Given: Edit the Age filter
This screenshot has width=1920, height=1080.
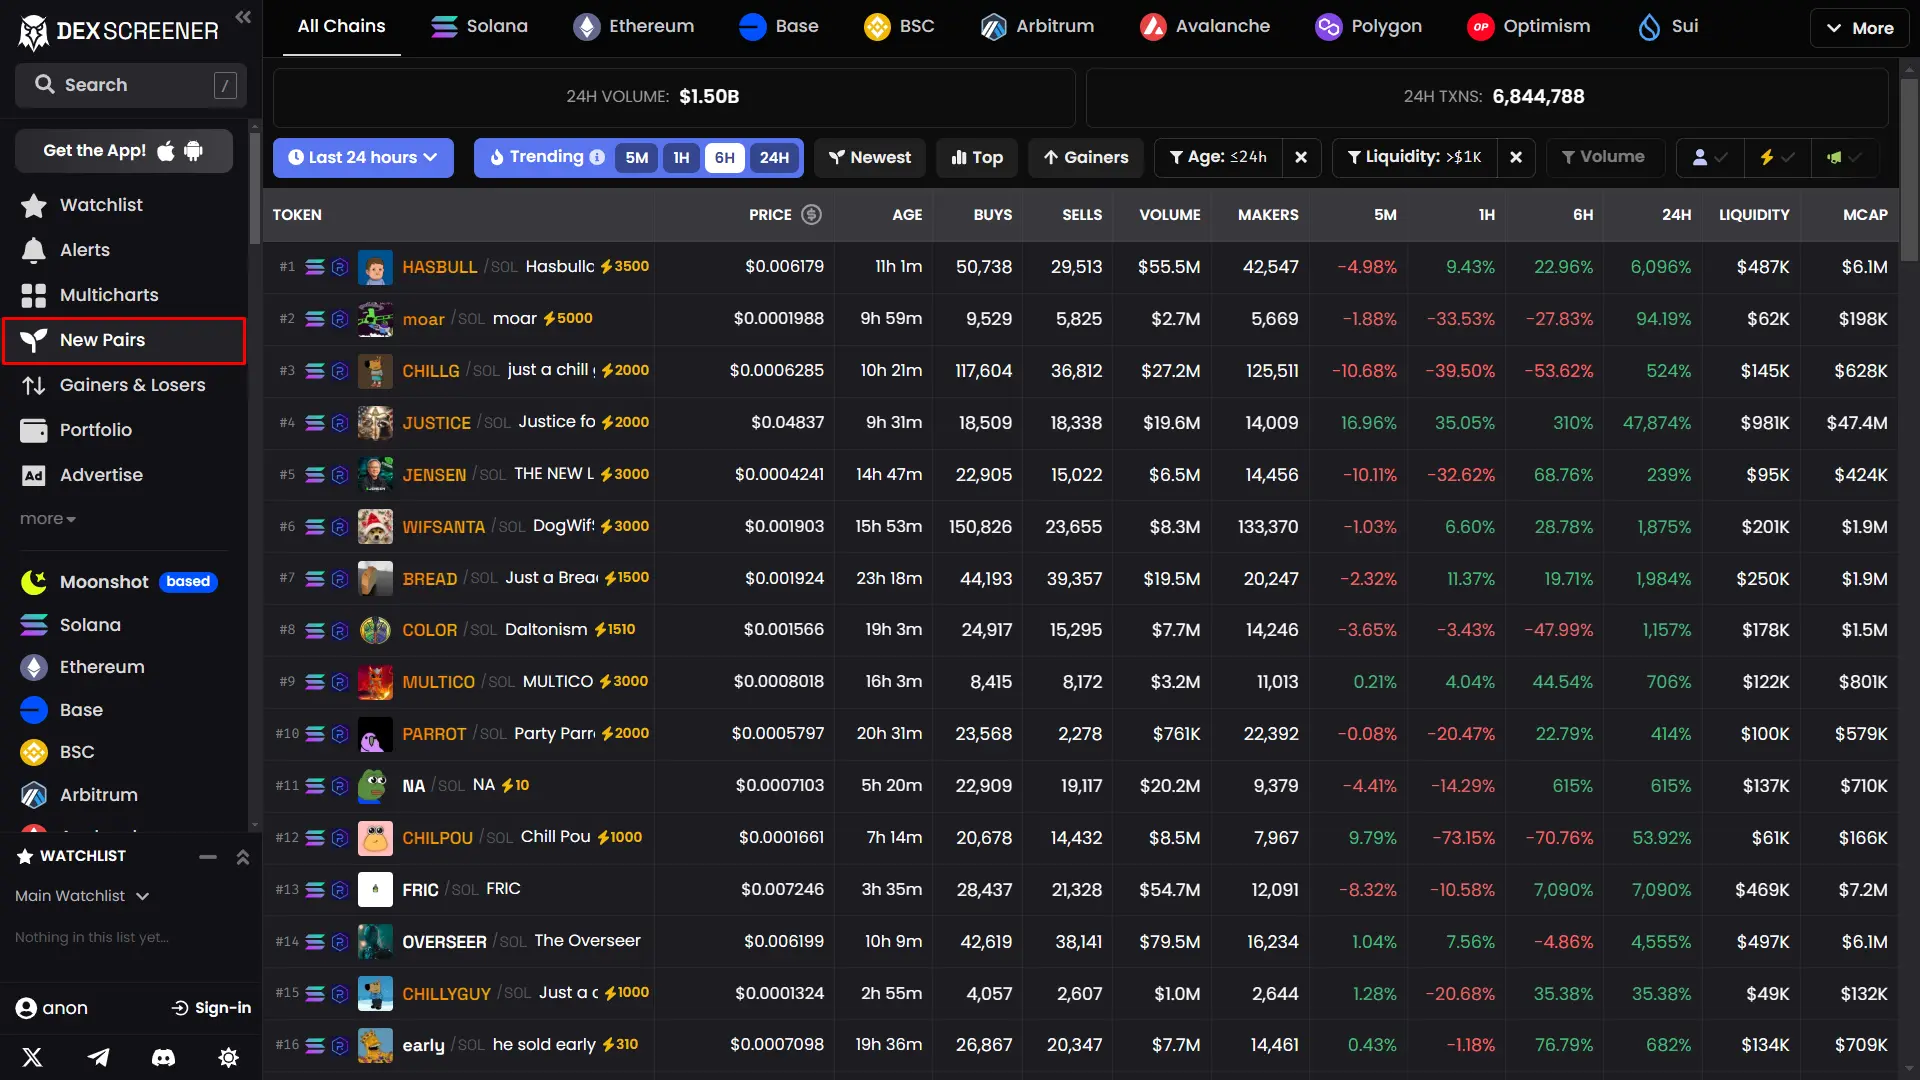Looking at the screenshot, I should click(1218, 158).
